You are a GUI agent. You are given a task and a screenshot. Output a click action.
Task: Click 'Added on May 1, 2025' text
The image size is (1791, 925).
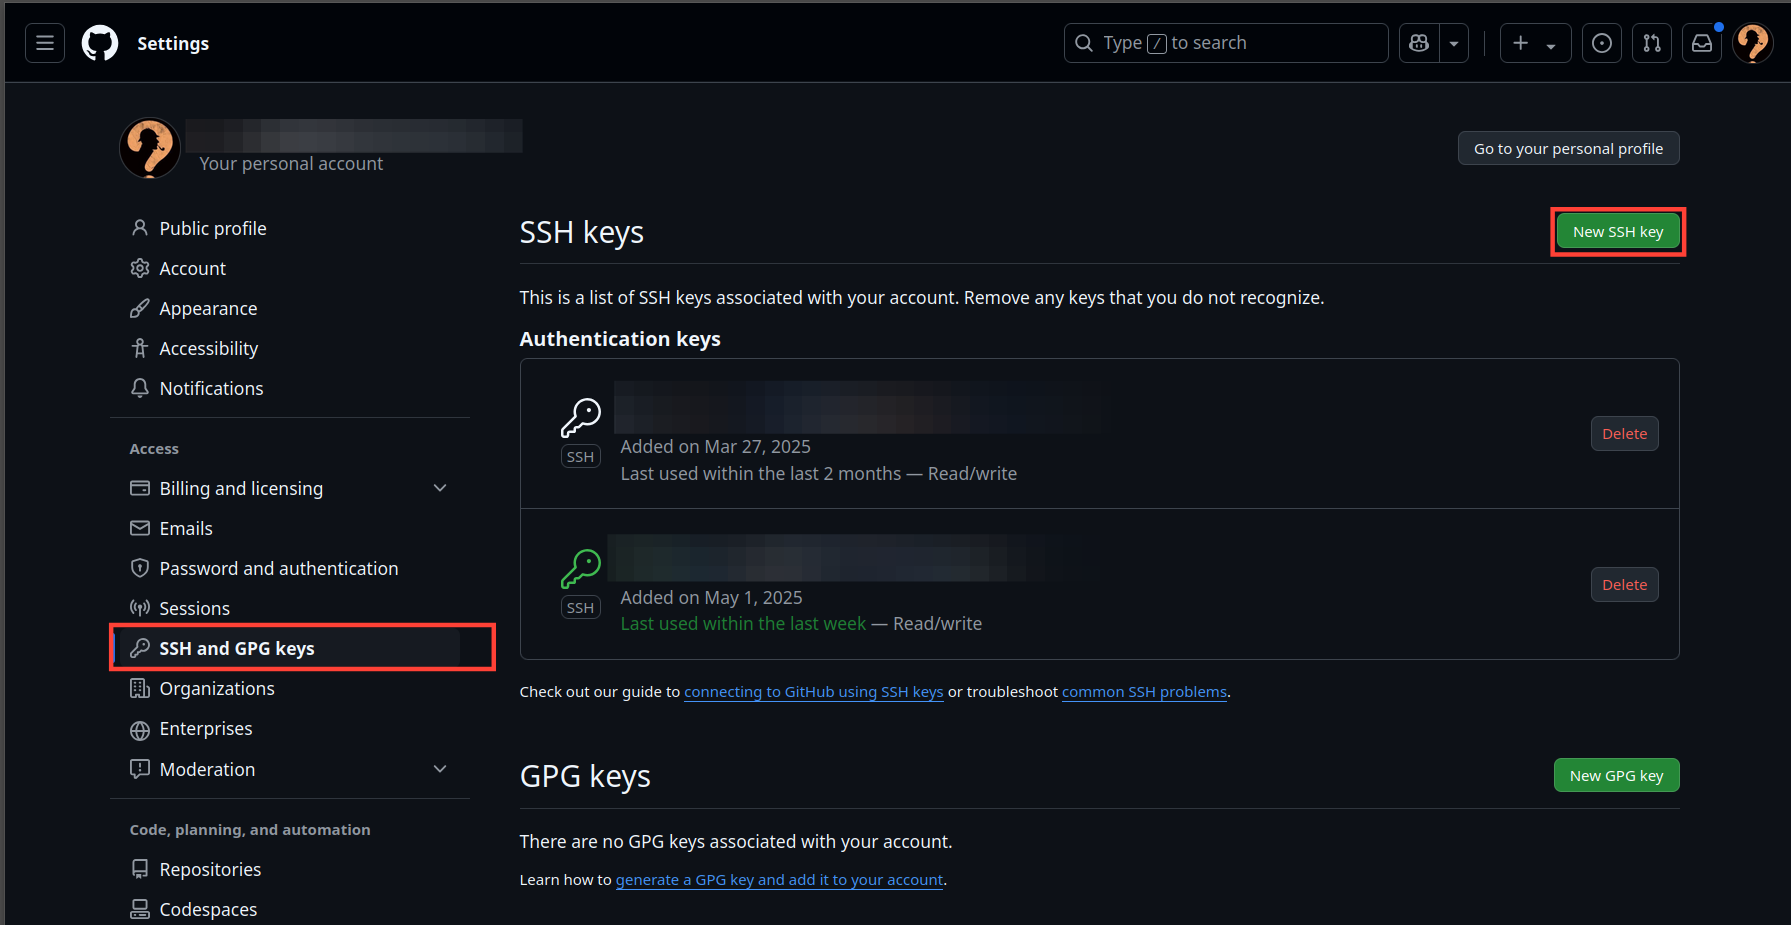tap(711, 598)
